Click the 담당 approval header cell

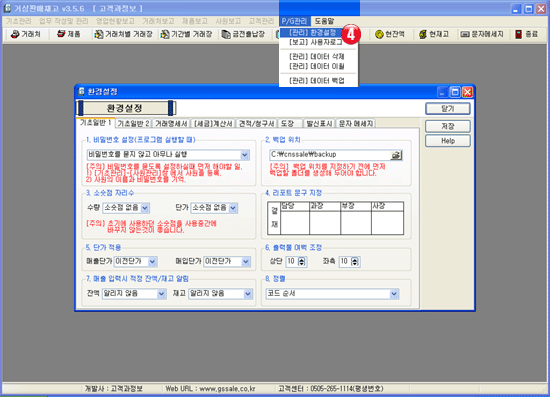(x=295, y=207)
